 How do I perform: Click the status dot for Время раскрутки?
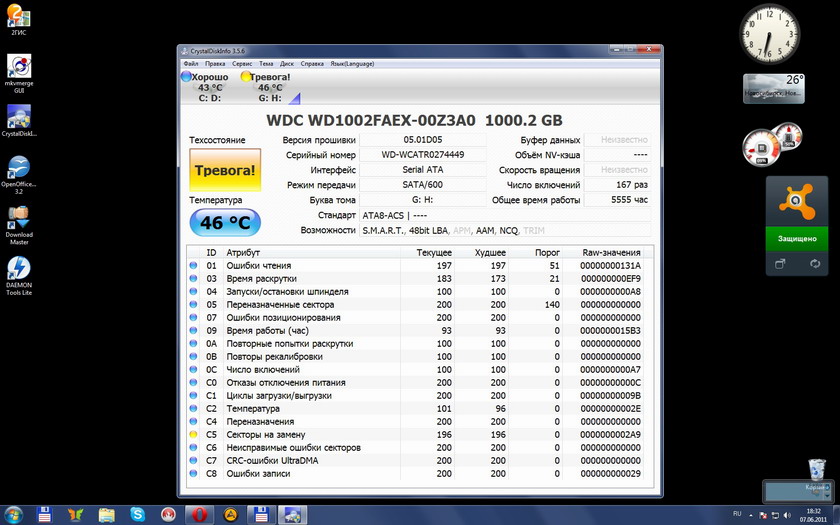[193, 279]
